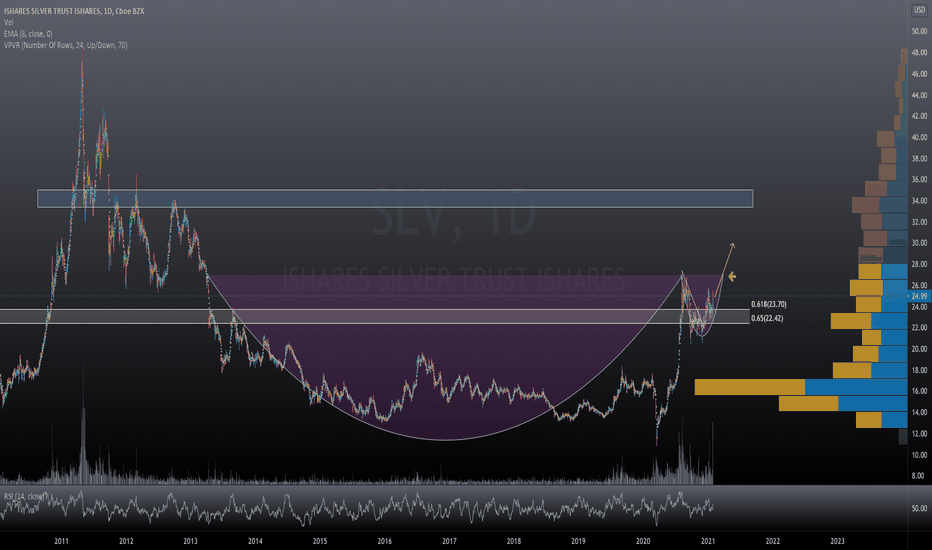Select the 2013 time axis label
Screen dimensions: 932x550
click(190, 541)
